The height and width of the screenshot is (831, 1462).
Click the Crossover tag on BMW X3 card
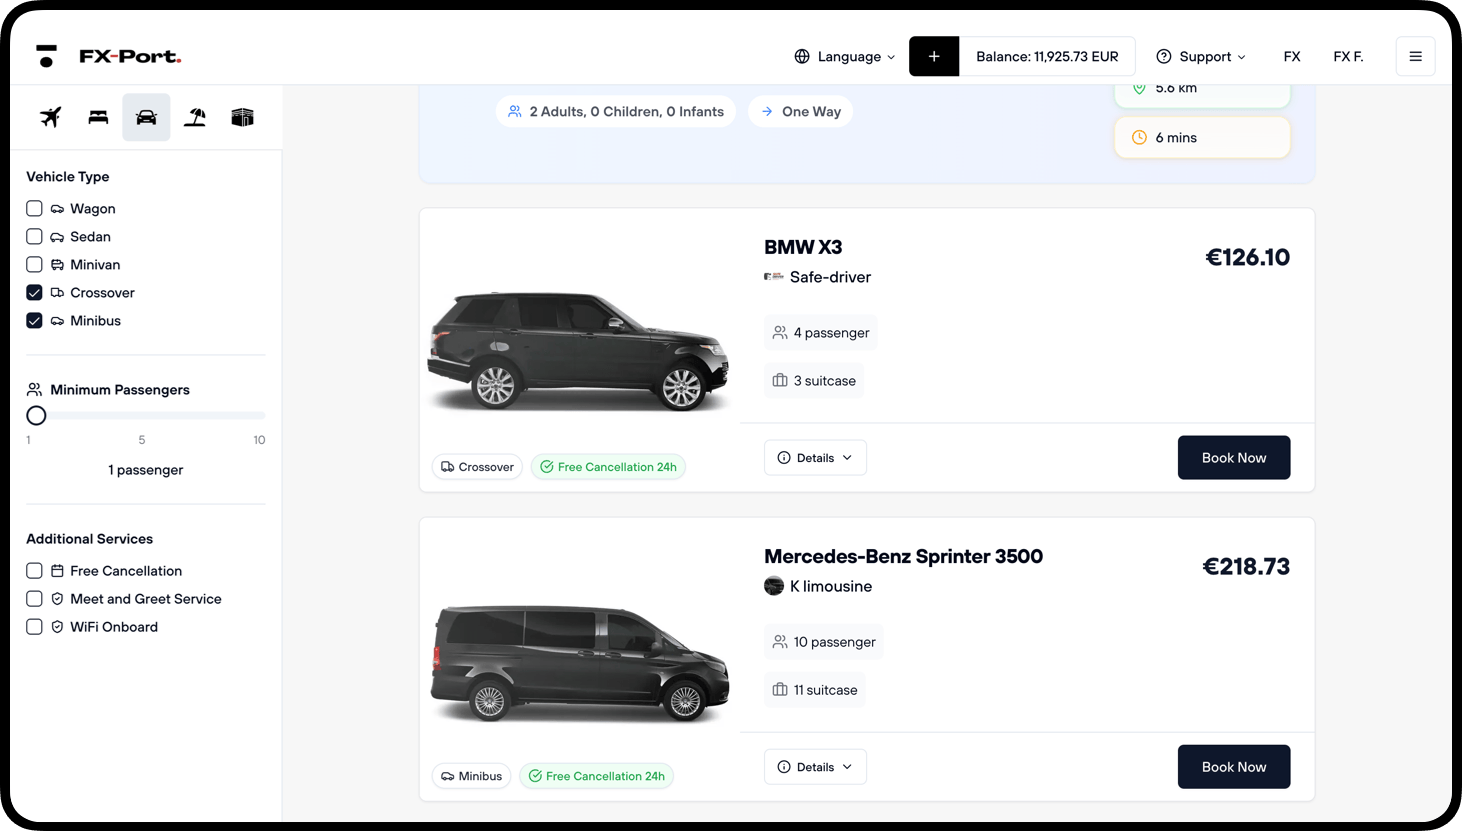[x=477, y=467]
